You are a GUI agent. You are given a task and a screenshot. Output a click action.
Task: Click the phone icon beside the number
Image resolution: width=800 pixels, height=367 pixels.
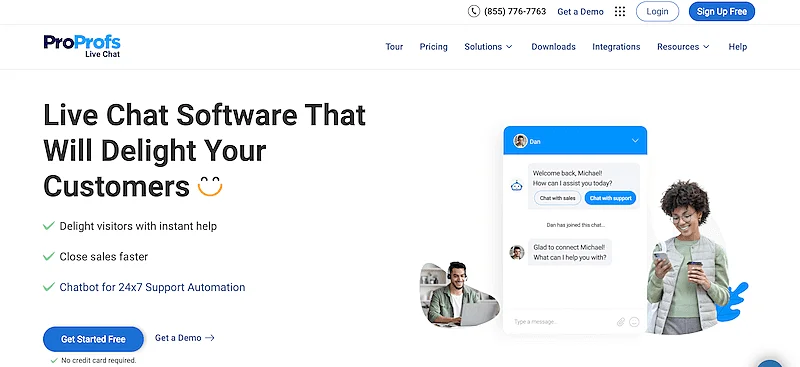point(473,11)
